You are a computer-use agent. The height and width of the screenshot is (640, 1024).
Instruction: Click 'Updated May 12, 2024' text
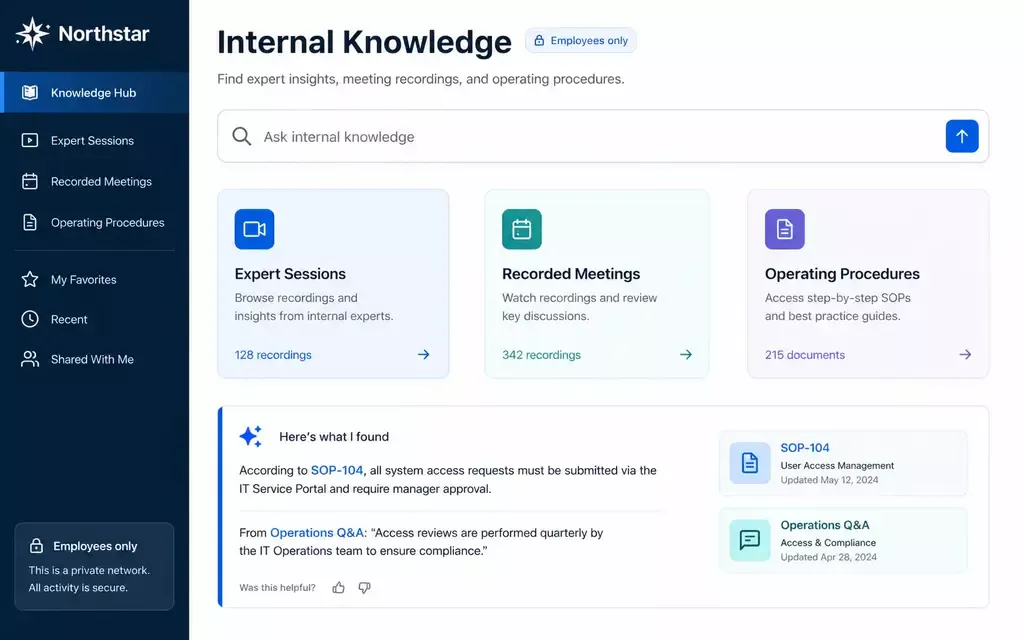(829, 480)
